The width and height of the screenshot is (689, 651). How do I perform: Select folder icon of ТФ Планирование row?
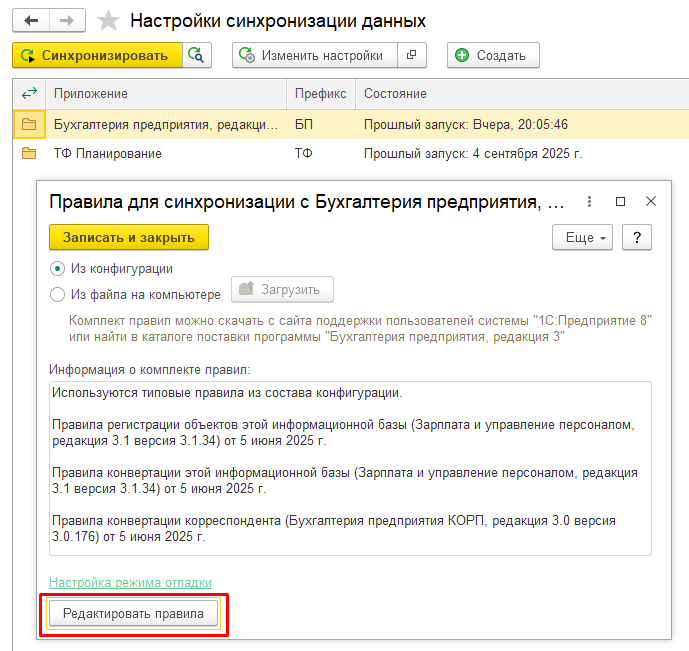point(29,153)
